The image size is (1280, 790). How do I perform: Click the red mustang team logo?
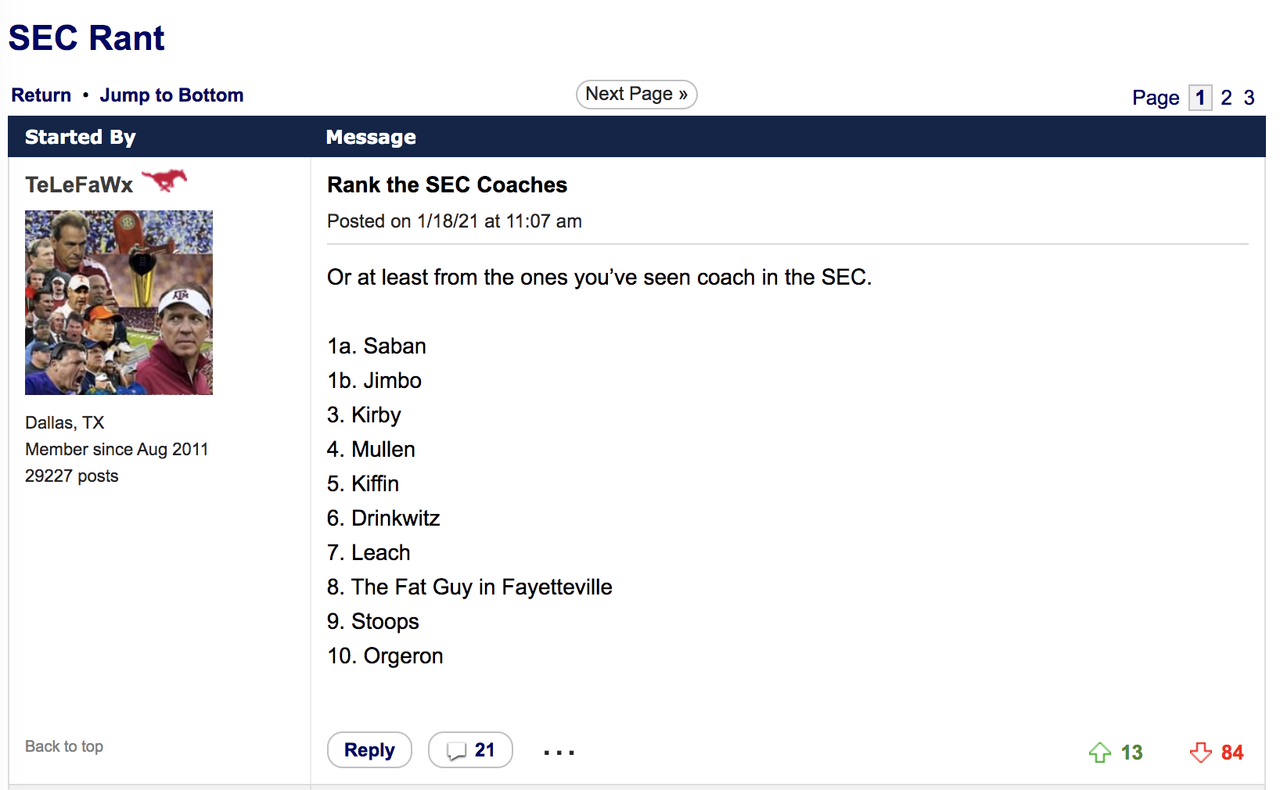[x=164, y=182]
